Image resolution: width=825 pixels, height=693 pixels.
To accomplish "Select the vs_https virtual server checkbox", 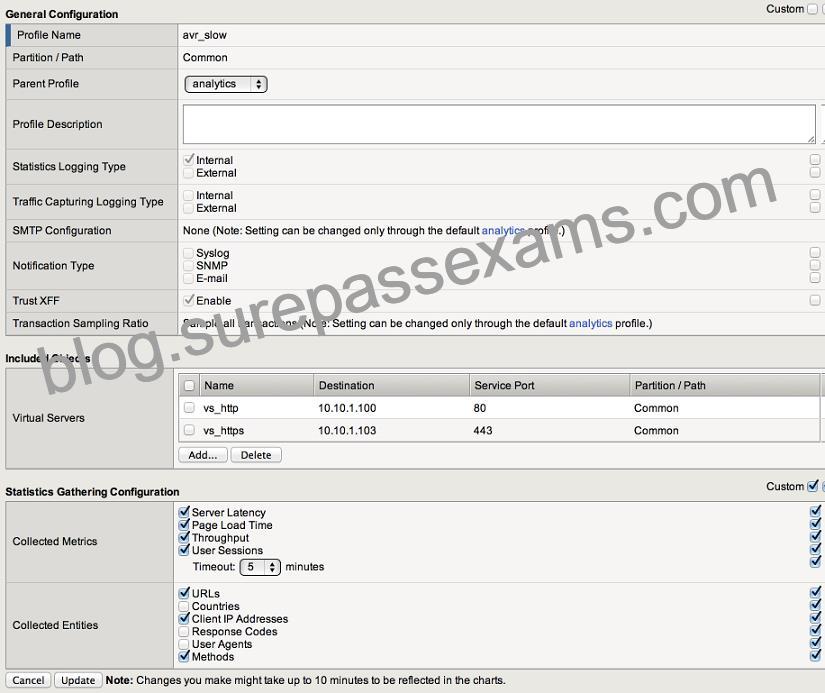I will (189, 430).
